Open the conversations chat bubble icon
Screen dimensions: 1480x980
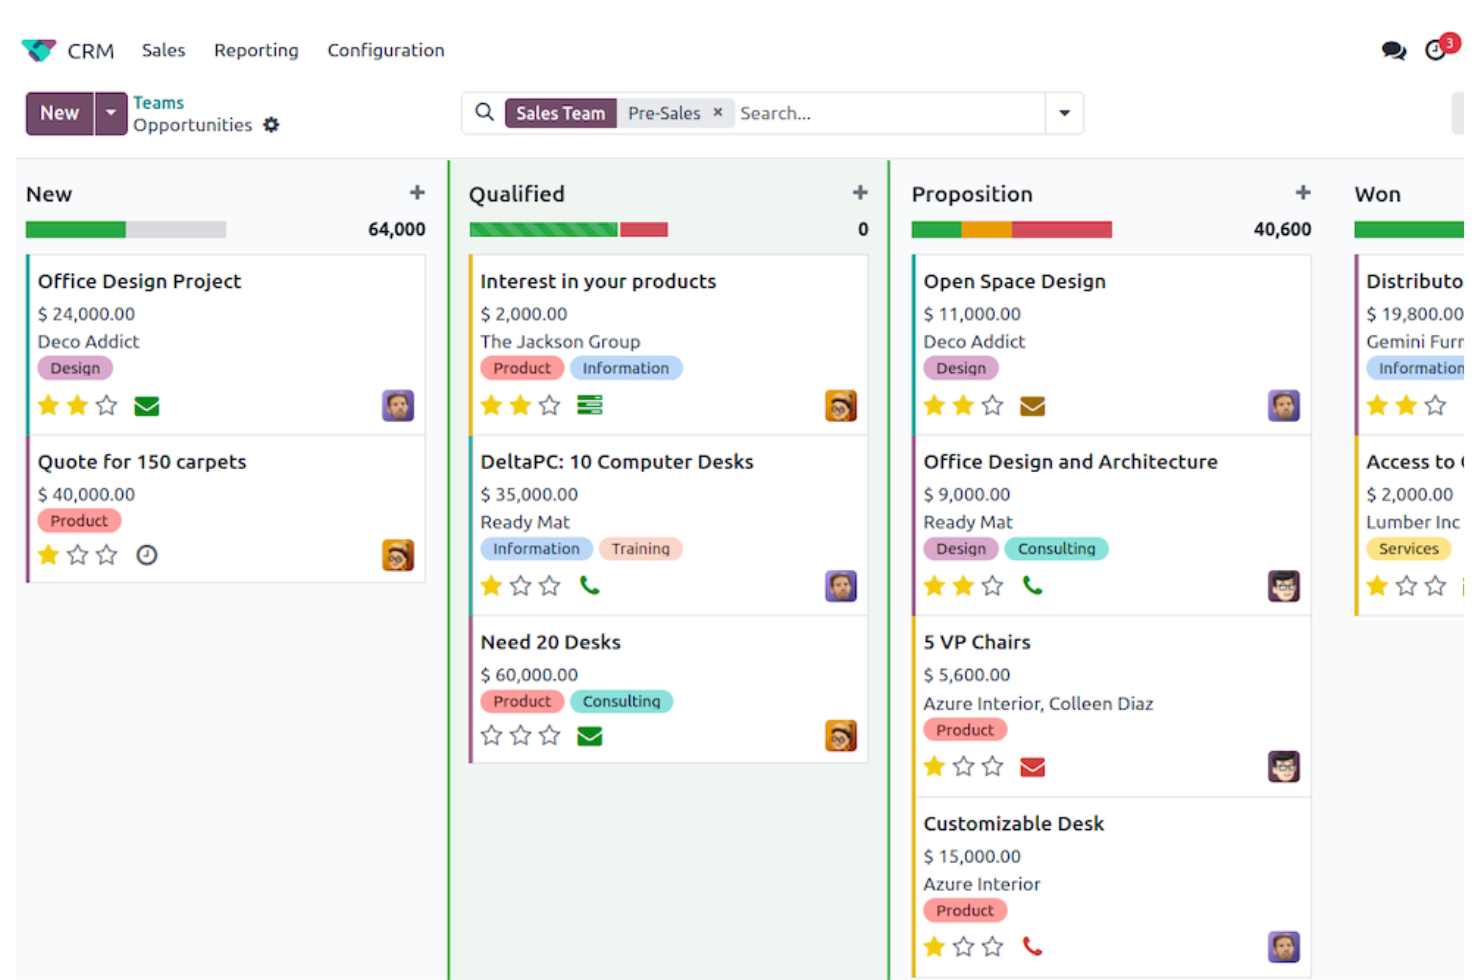(x=1393, y=50)
